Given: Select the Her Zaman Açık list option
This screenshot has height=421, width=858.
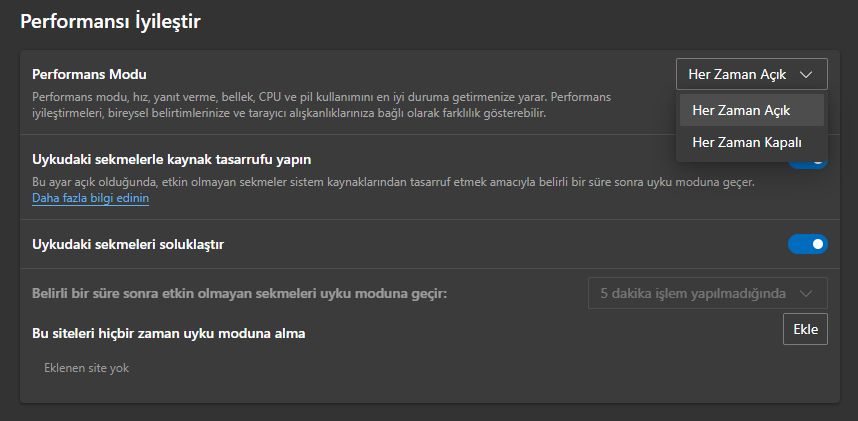Looking at the screenshot, I should pos(741,110).
